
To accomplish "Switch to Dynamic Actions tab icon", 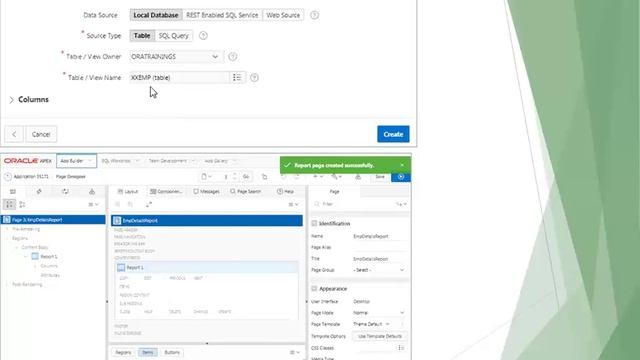I will pyautogui.click(x=39, y=191).
